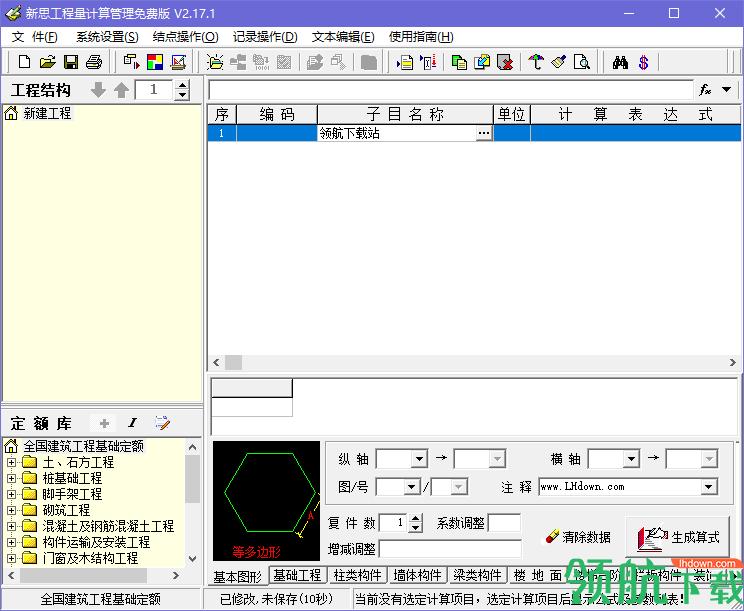
Task: Increase the 复件数 value with up arrow
Action: point(416,519)
